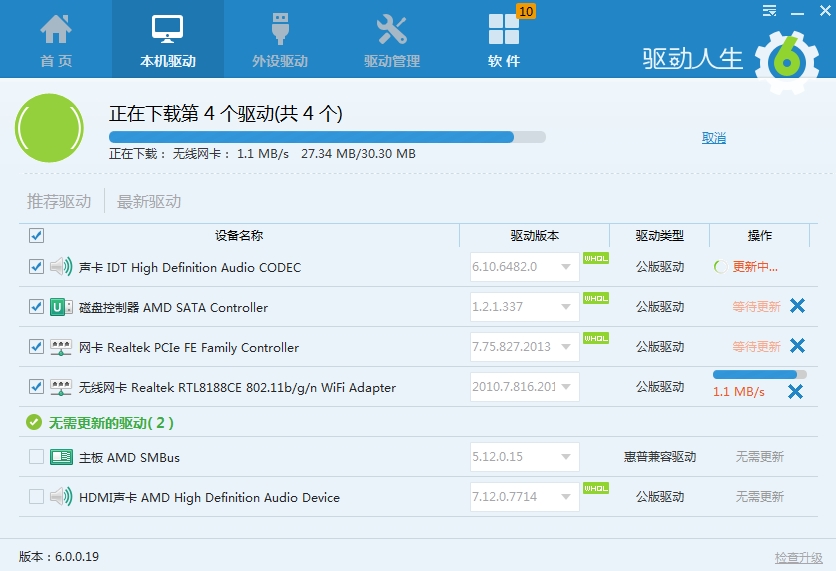The width and height of the screenshot is (836, 571).
Task: Check the AMD SMBus motherboard checkbox
Action: [x=36, y=457]
